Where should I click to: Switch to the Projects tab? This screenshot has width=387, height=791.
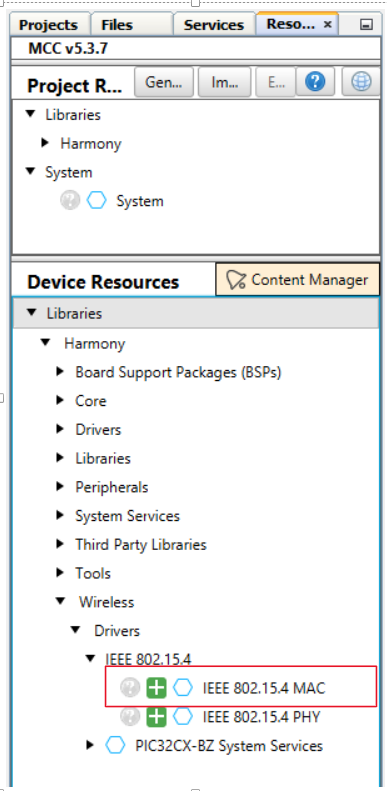[x=48, y=25]
